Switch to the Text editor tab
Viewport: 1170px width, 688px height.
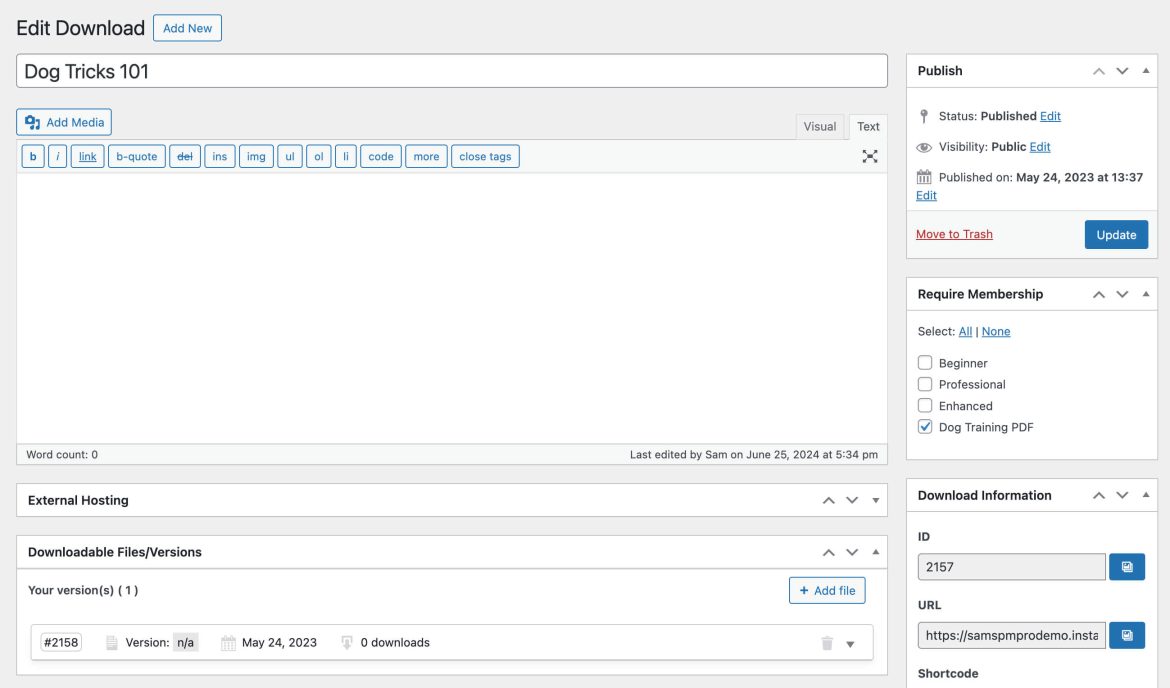pyautogui.click(x=868, y=126)
